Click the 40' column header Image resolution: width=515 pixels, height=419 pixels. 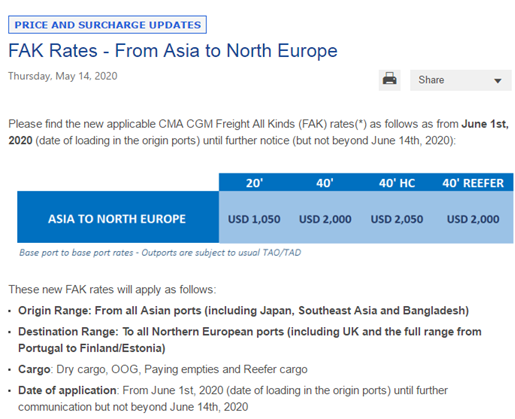tap(325, 183)
